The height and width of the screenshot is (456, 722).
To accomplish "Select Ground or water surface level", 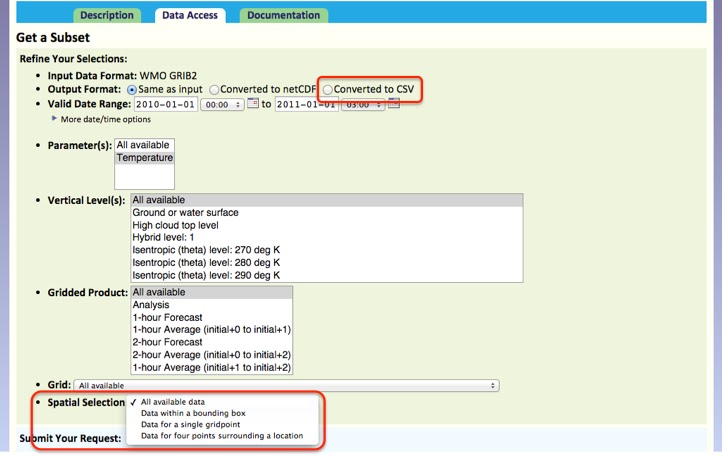I will pos(327,213).
